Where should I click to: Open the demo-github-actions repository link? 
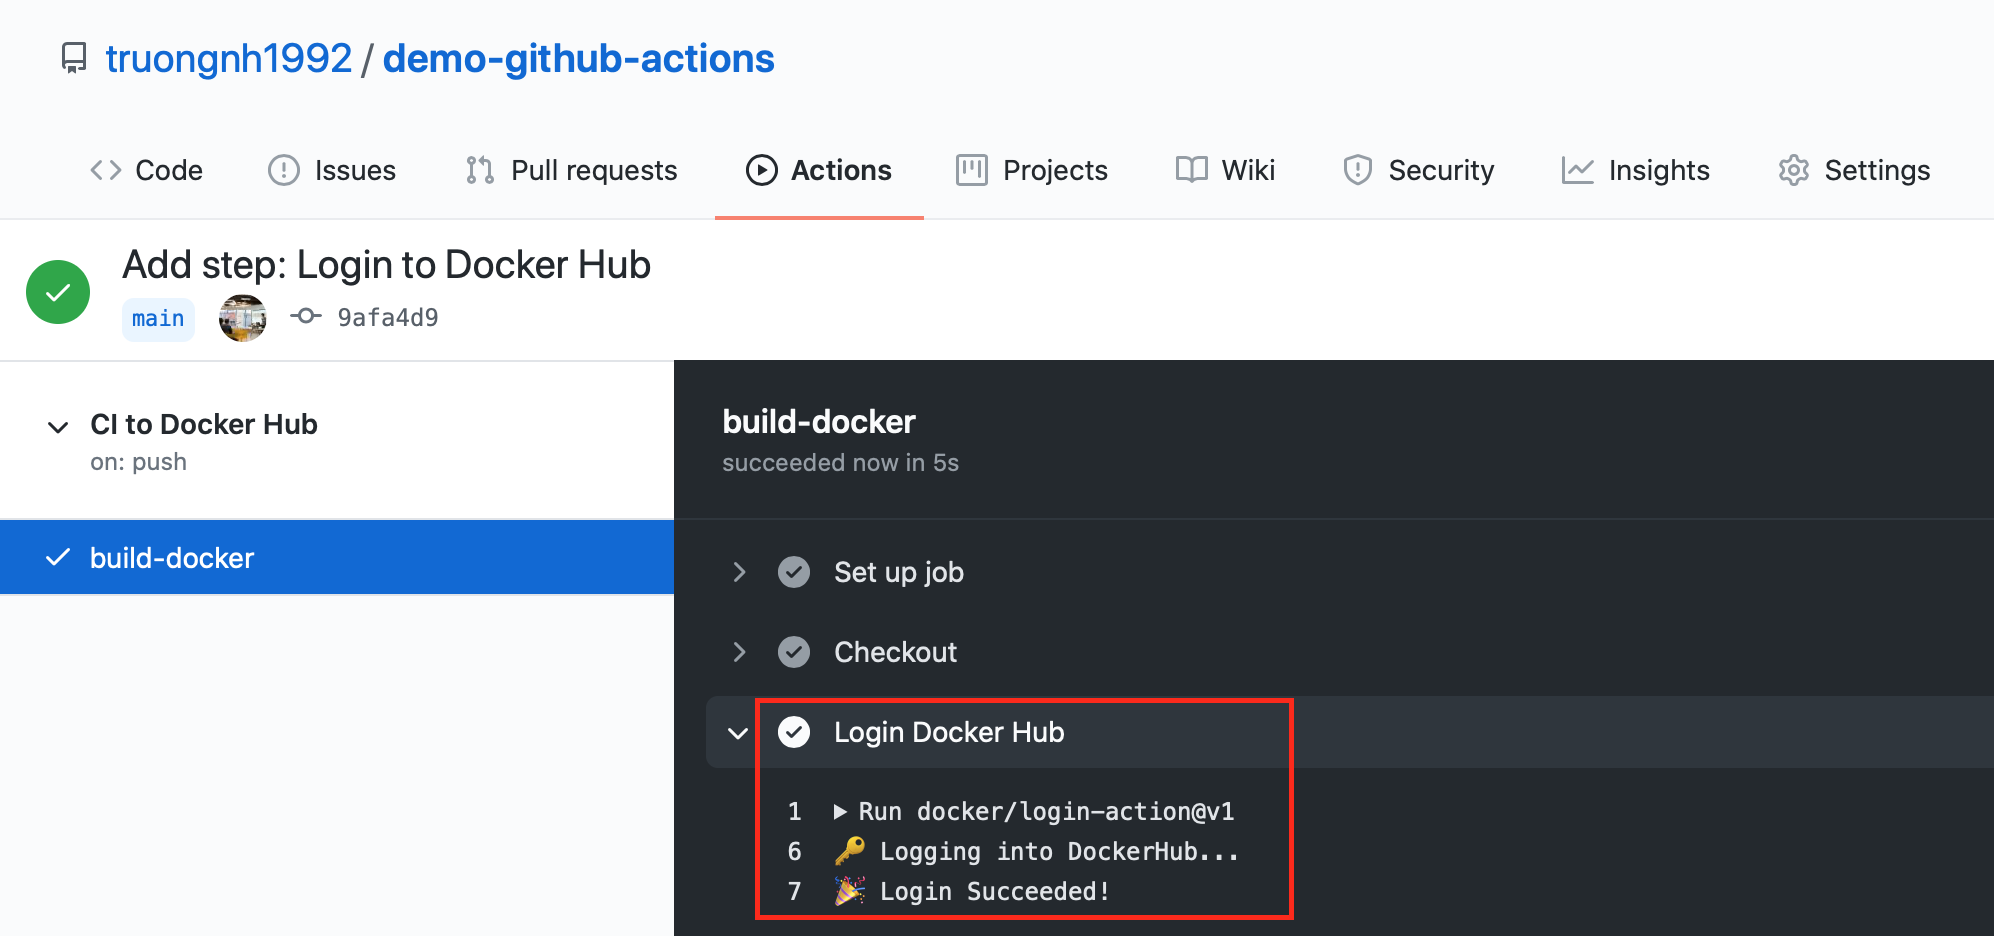pyautogui.click(x=578, y=58)
